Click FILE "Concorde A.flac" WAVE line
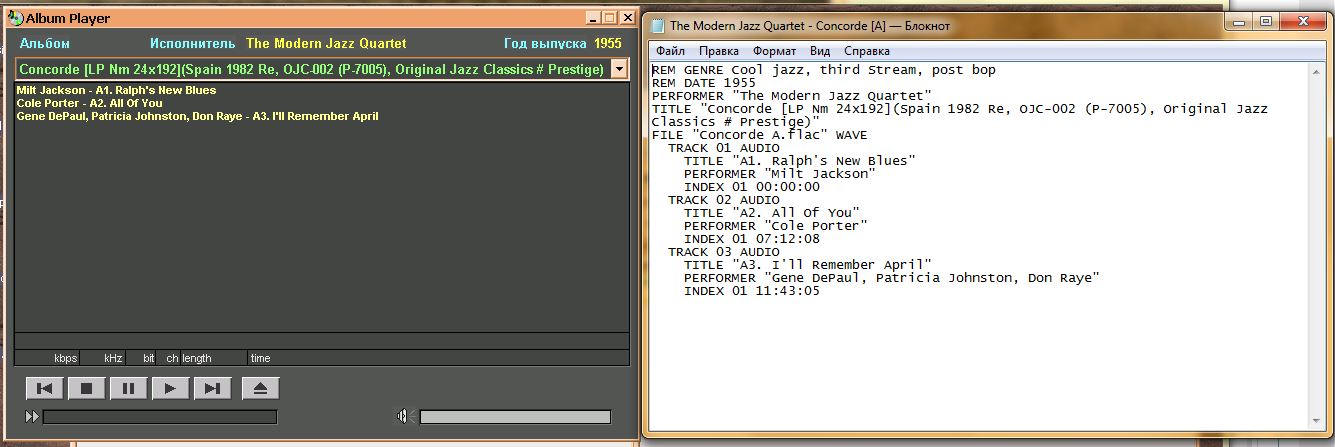Image resolution: width=1335 pixels, height=447 pixels. coord(760,135)
